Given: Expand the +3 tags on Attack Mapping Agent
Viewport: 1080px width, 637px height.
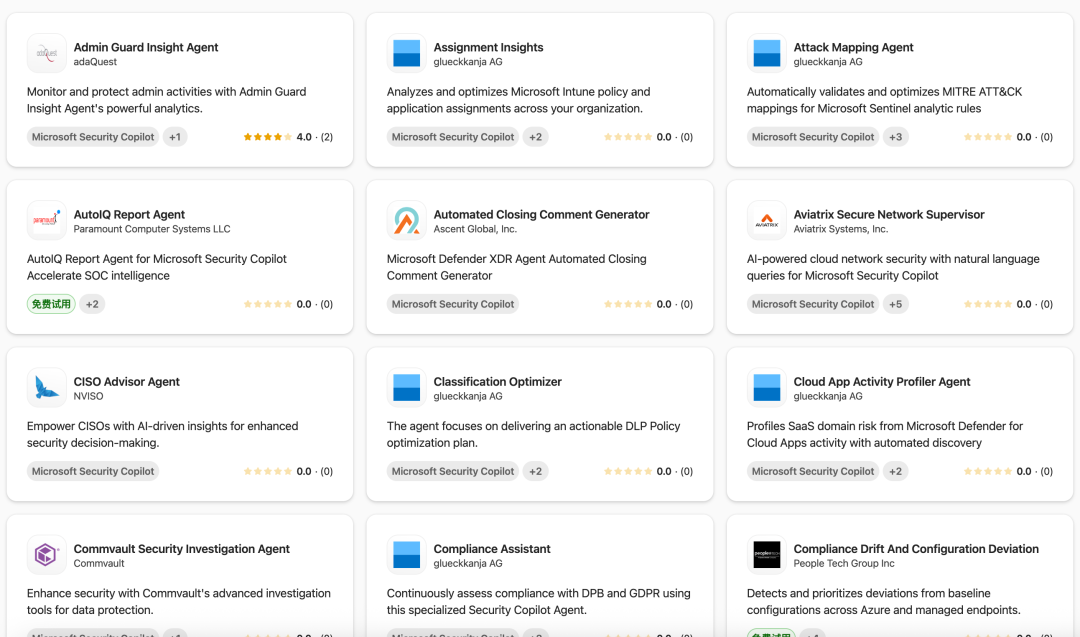Looking at the screenshot, I should tap(895, 137).
